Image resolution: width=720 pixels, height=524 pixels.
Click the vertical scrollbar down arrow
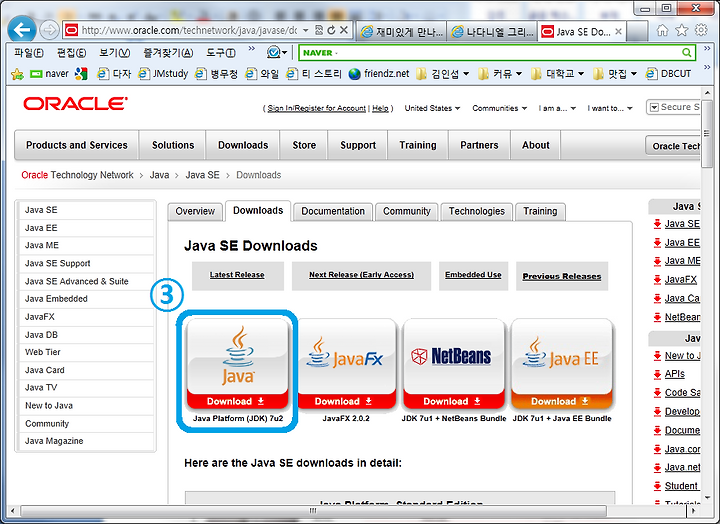click(707, 497)
